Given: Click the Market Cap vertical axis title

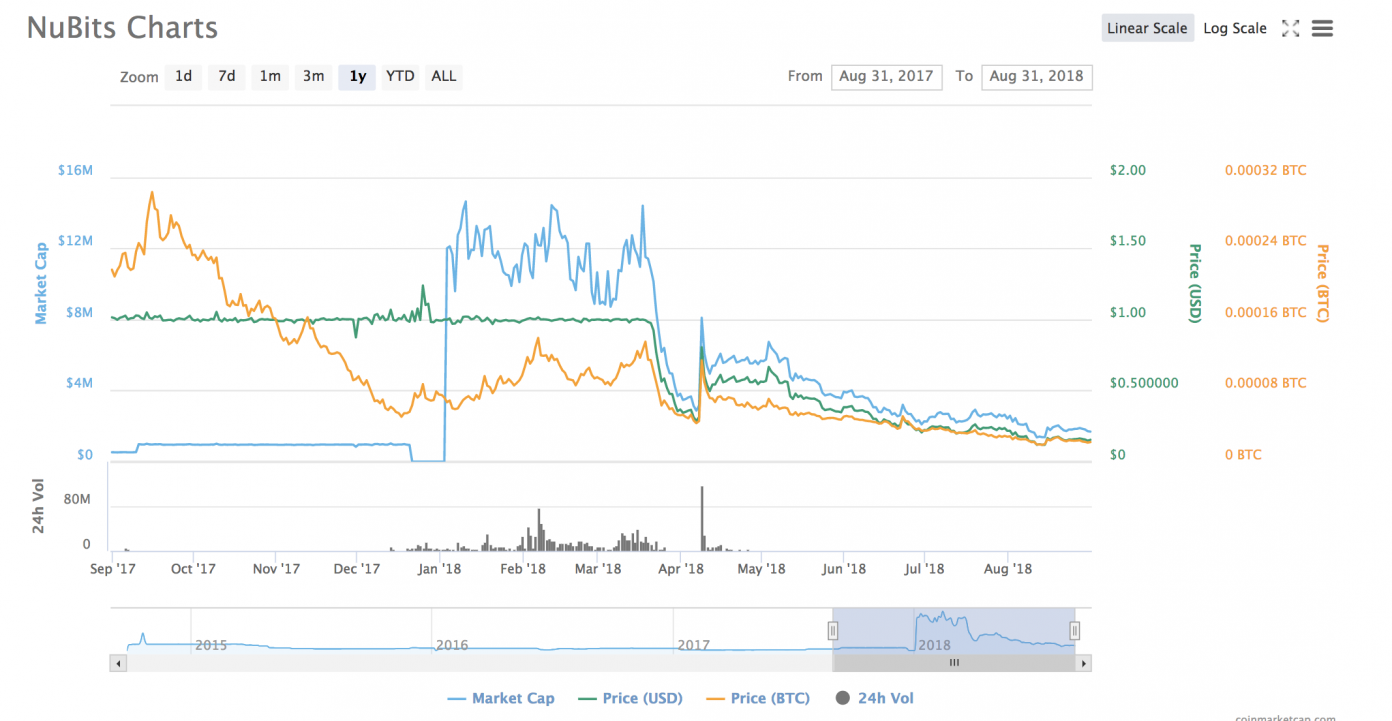Looking at the screenshot, I should click(41, 283).
